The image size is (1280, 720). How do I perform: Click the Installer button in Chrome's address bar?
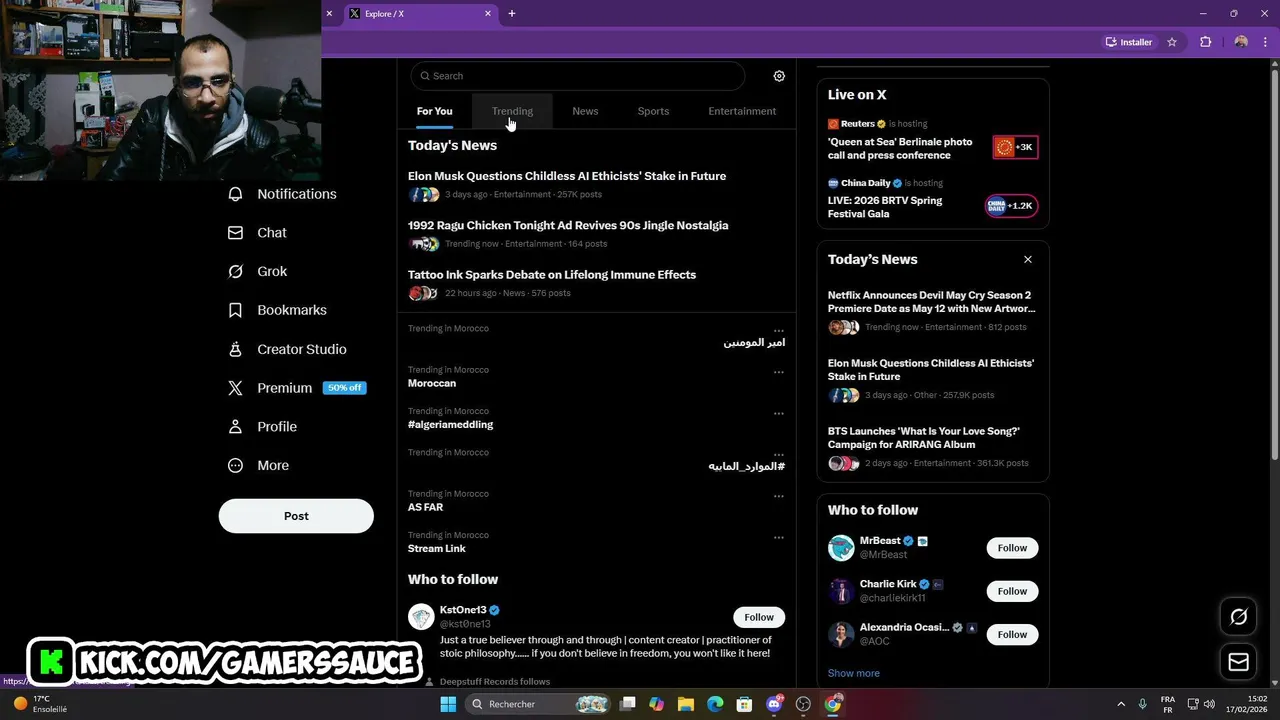[1129, 42]
